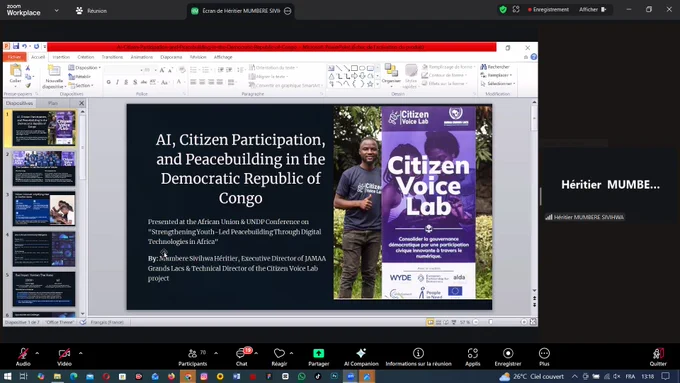Leave the meeting with Quitter
Screen dimensions: 680x383
658,357
